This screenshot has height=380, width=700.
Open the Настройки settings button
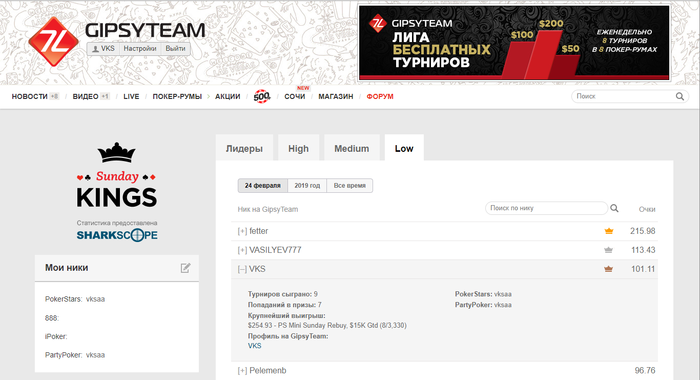(140, 49)
